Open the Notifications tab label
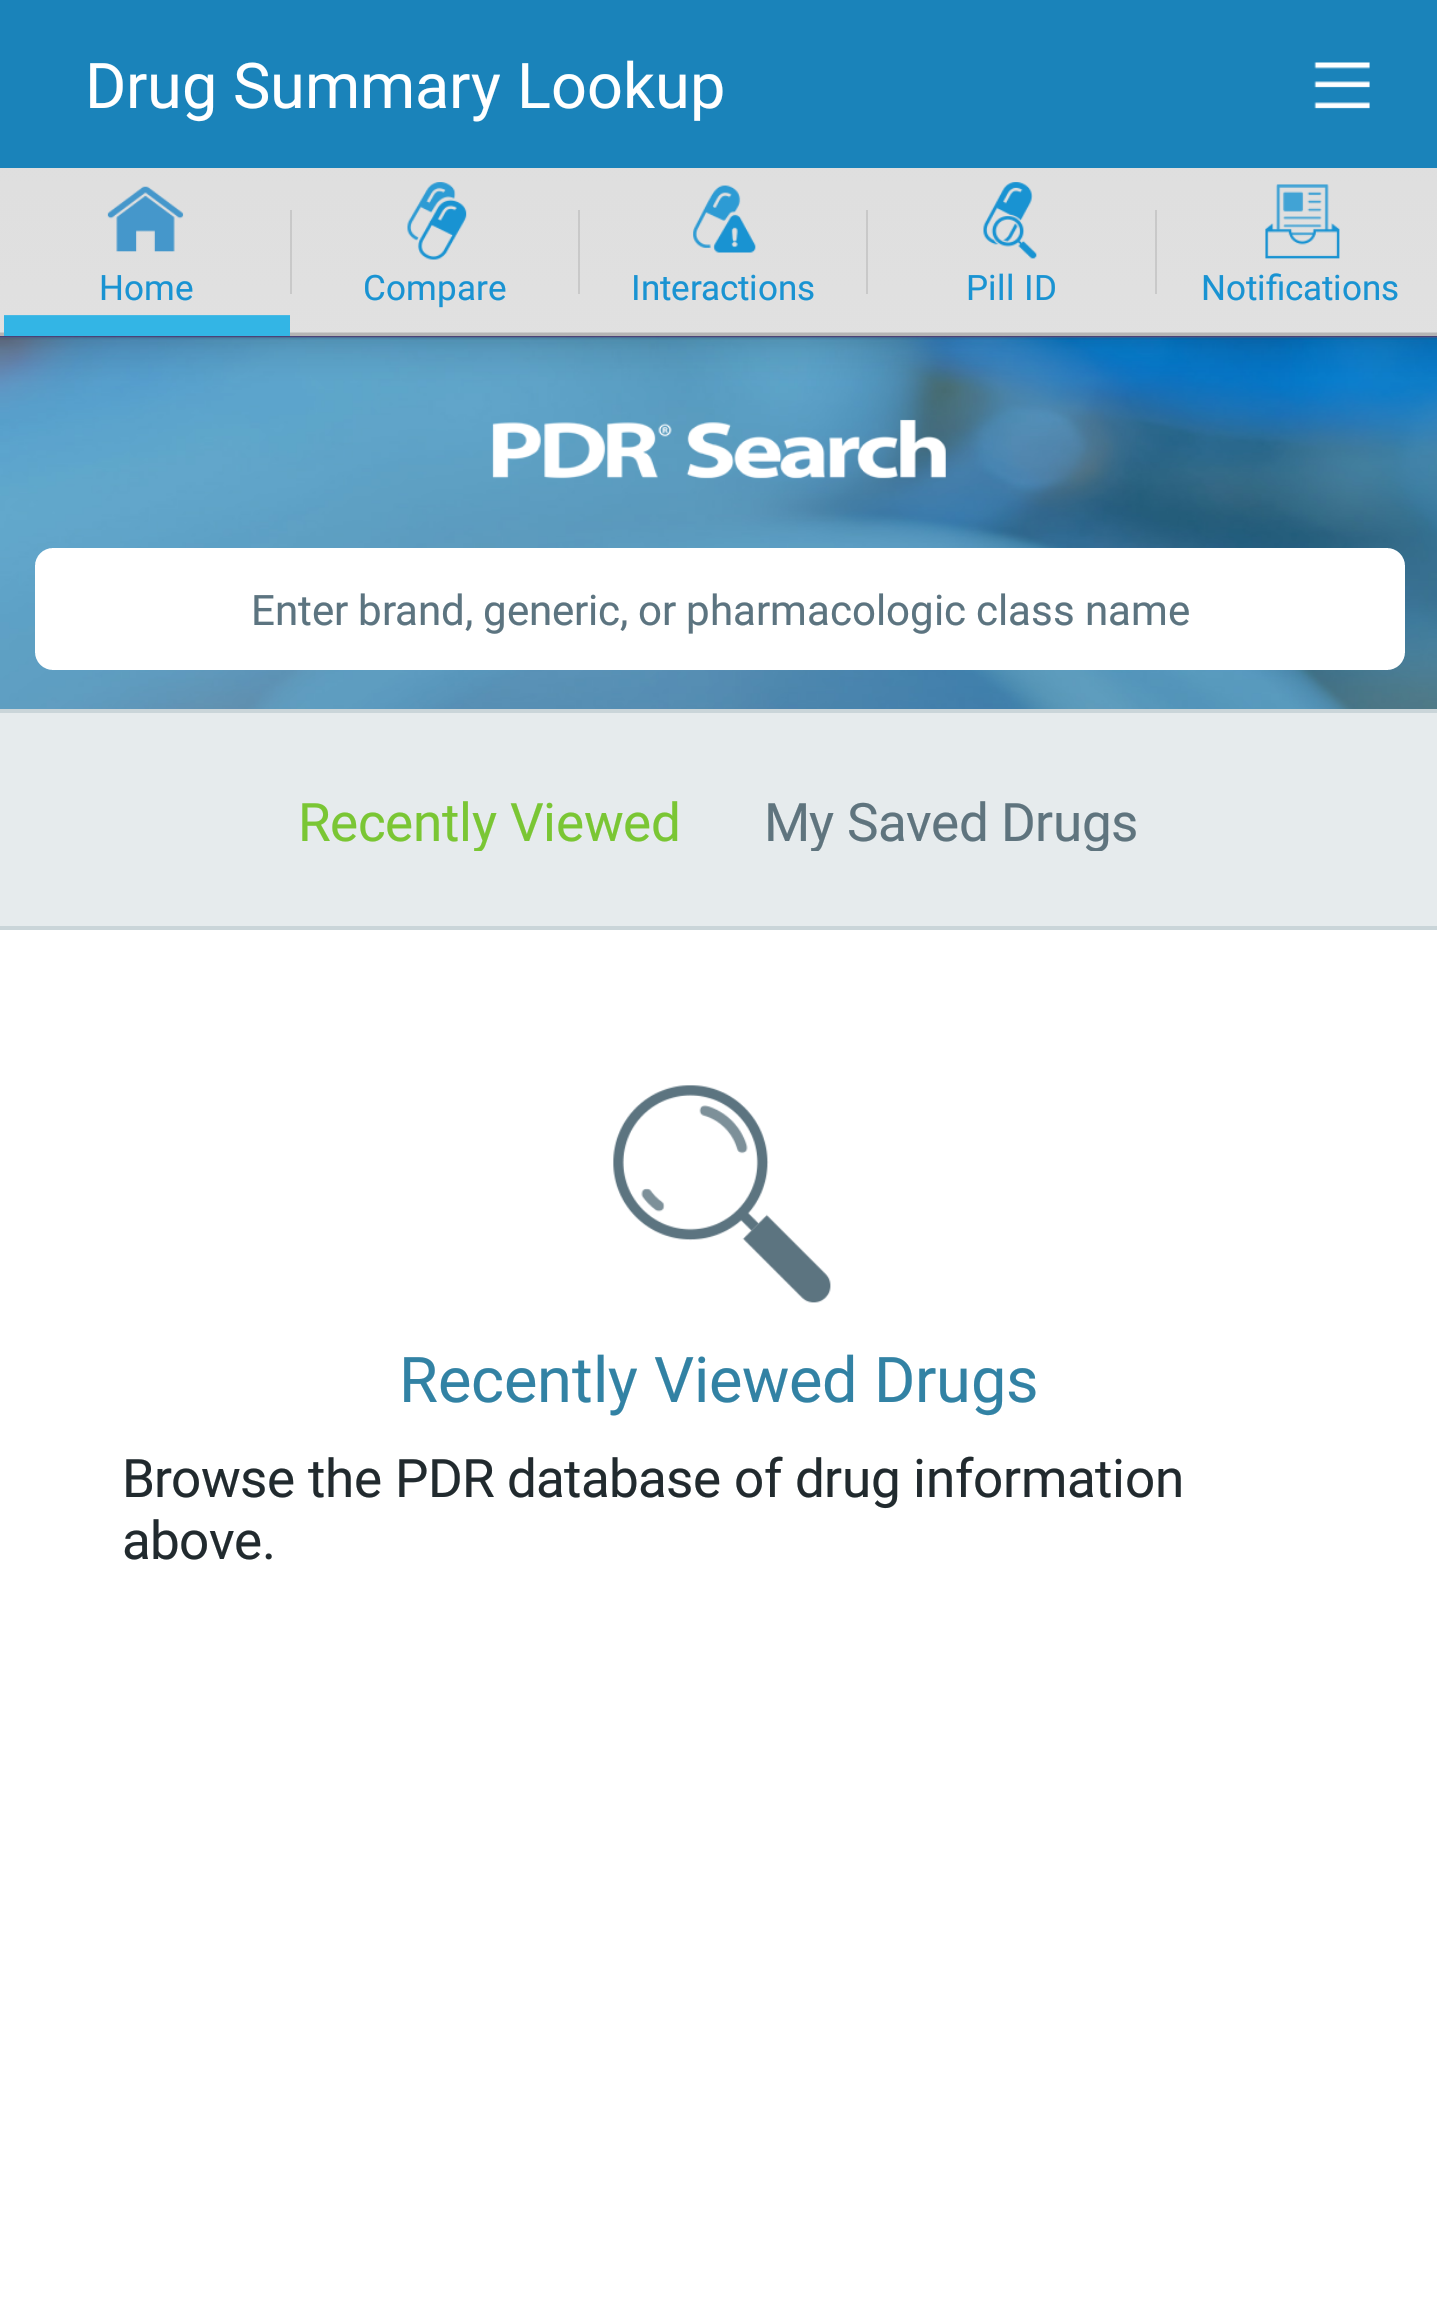Viewport: 1437px width, 2307px height. (x=1300, y=288)
